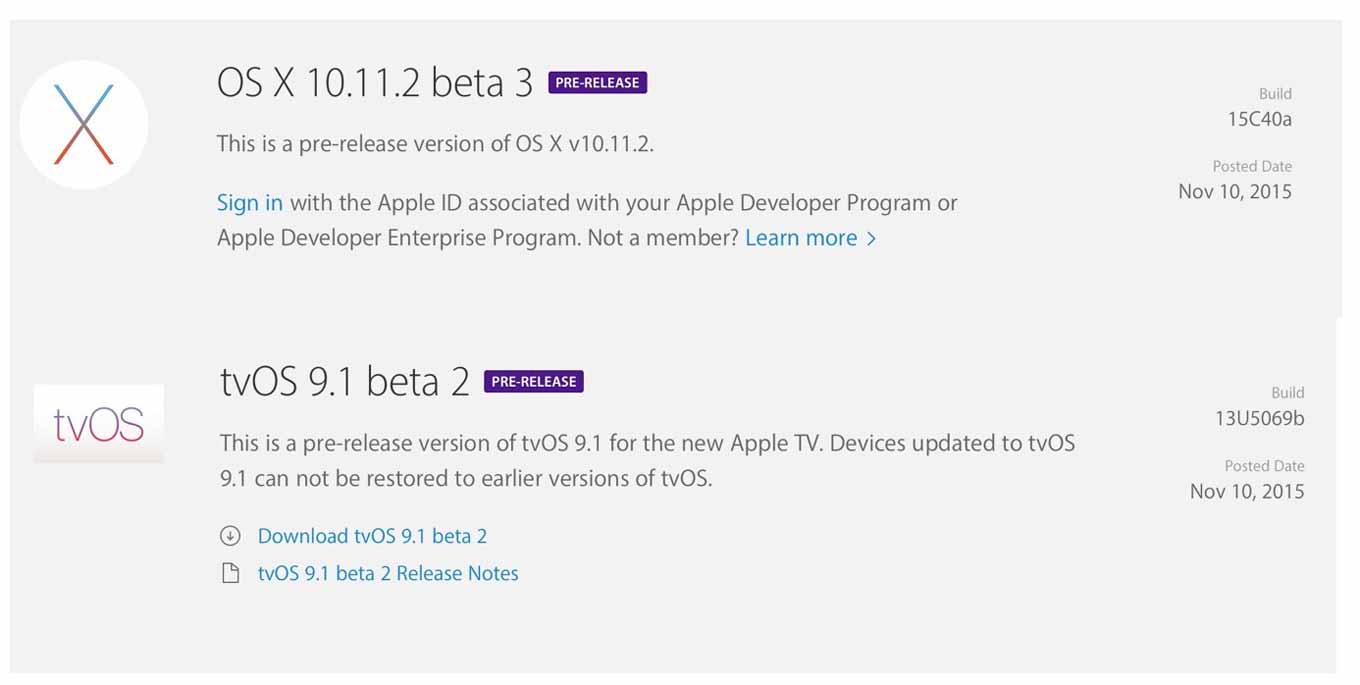Click the Build label above 15C40a
The width and height of the screenshot is (1360, 685).
tap(1275, 94)
